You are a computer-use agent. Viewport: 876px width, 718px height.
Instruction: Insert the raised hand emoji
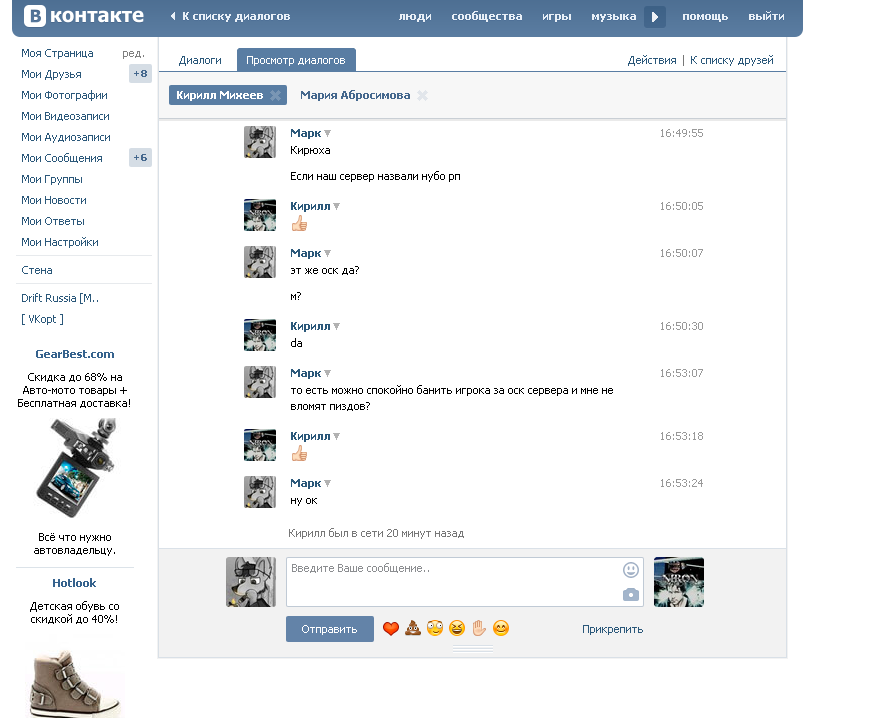point(479,628)
